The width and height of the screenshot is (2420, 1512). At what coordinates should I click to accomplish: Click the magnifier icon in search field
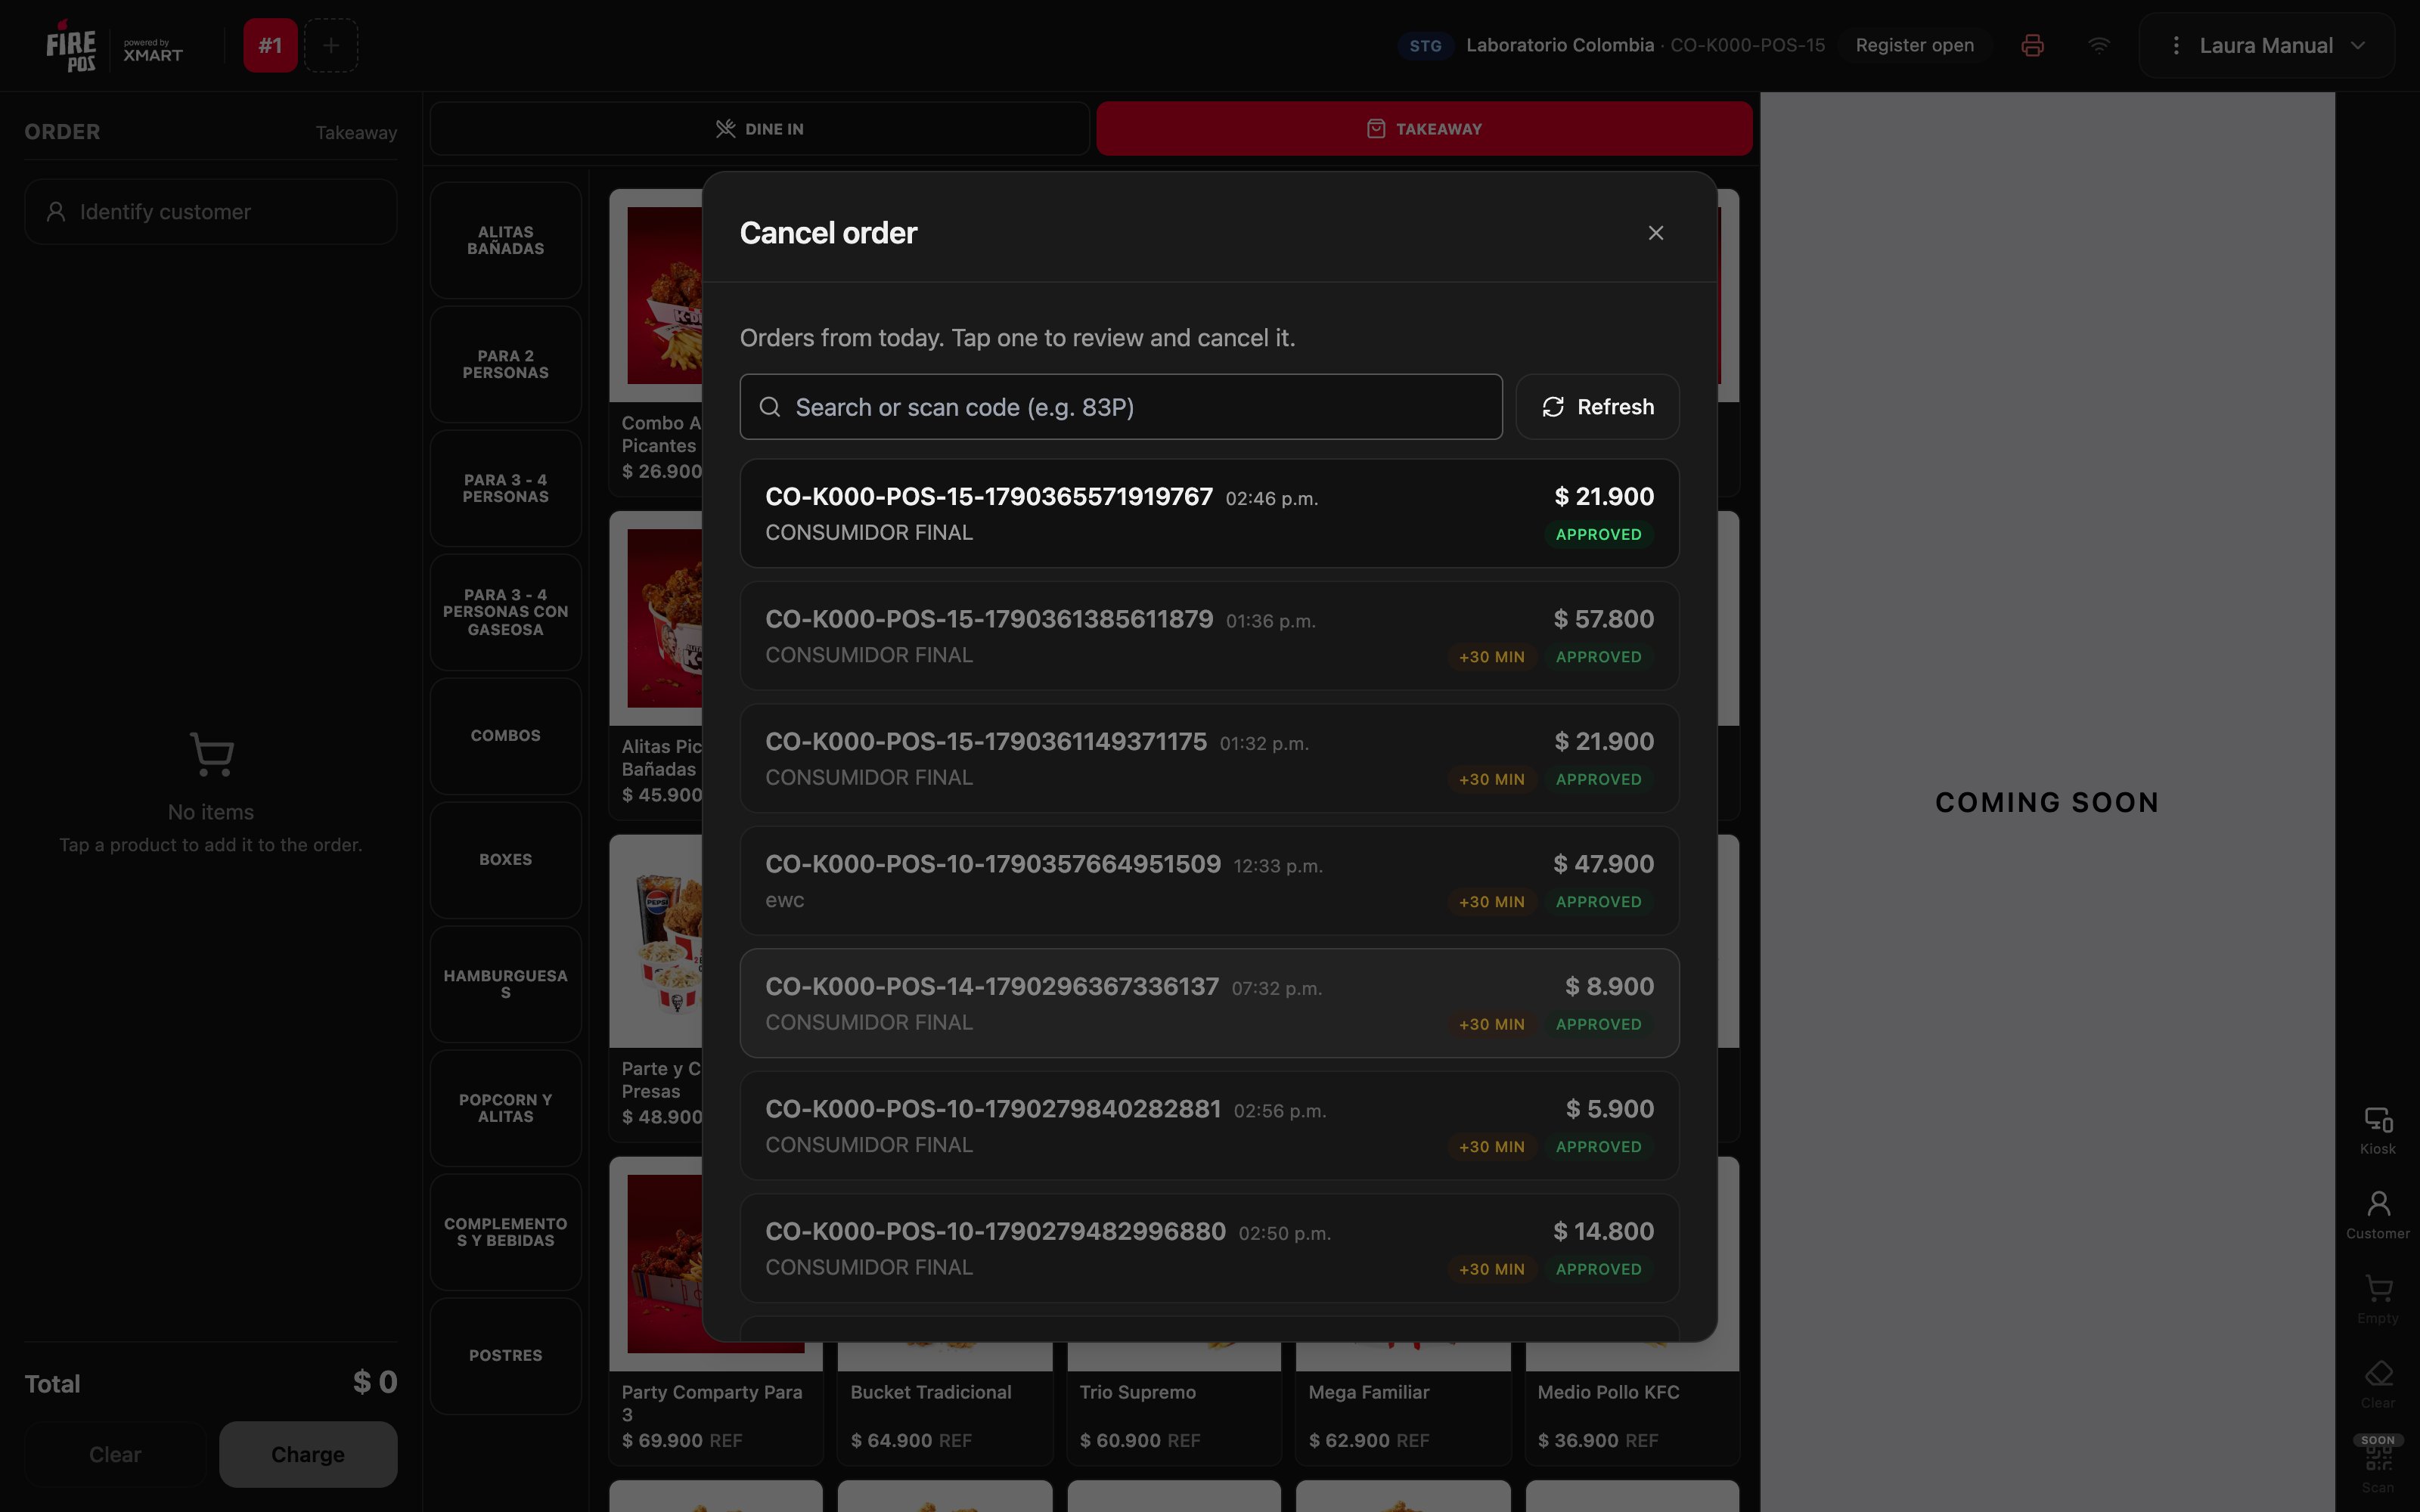click(769, 407)
